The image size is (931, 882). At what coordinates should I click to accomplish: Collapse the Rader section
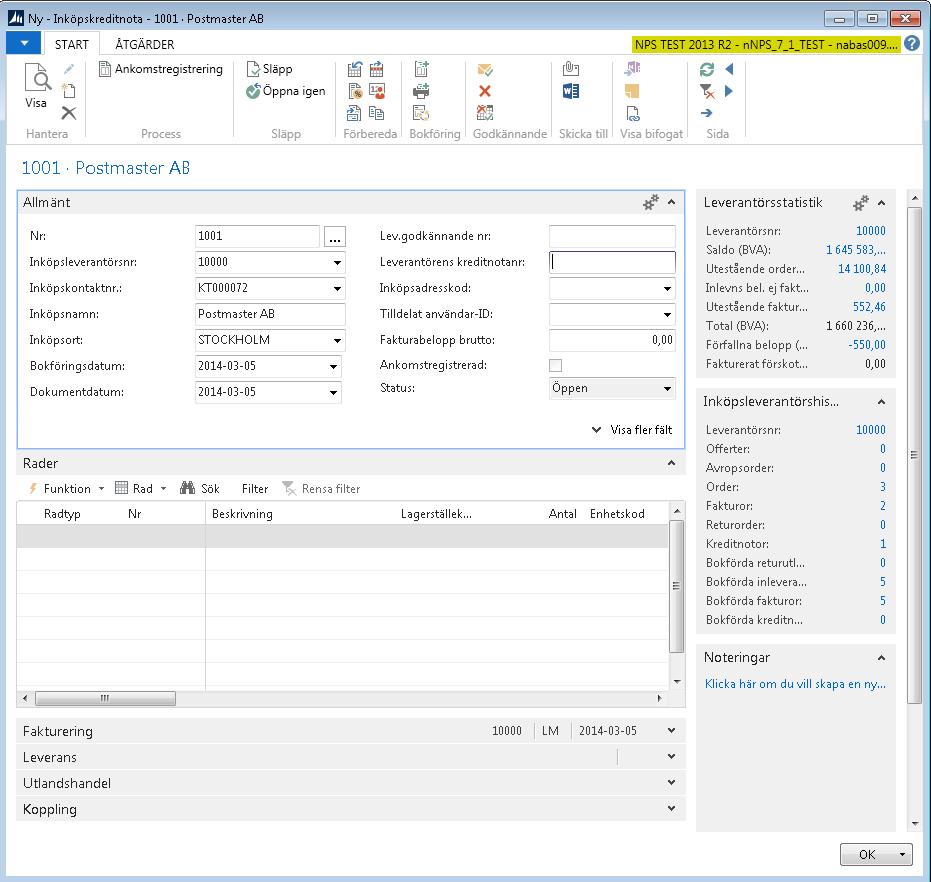point(672,463)
